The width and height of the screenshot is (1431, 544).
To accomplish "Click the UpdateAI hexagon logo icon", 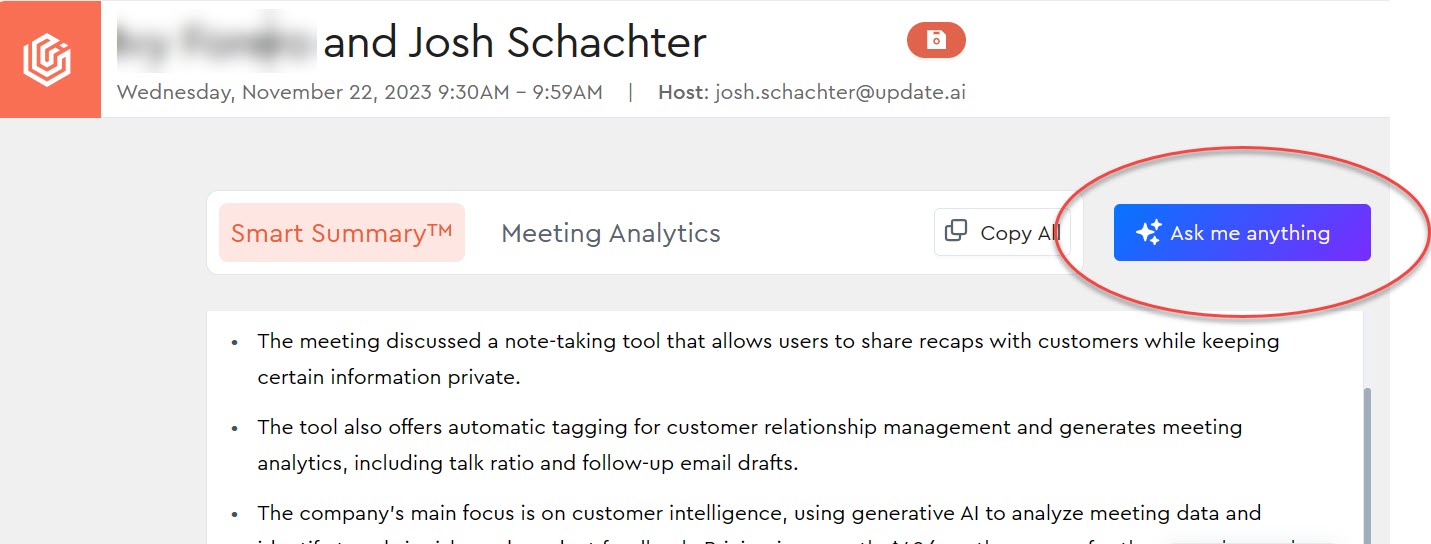I will [50, 59].
